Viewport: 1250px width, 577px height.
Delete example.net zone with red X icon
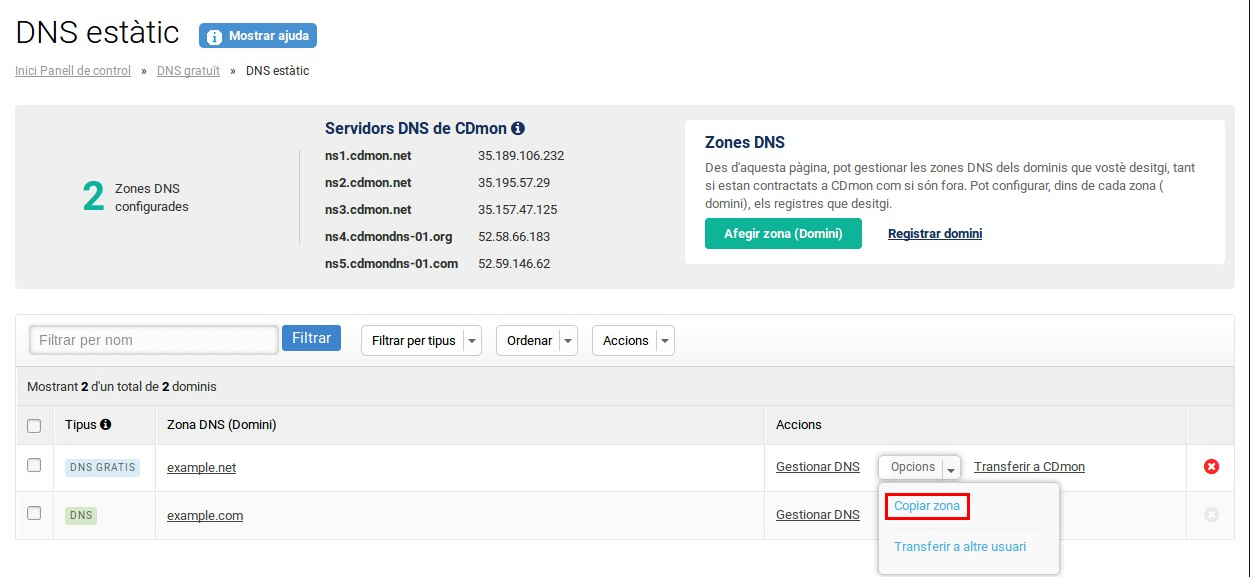click(x=1211, y=467)
